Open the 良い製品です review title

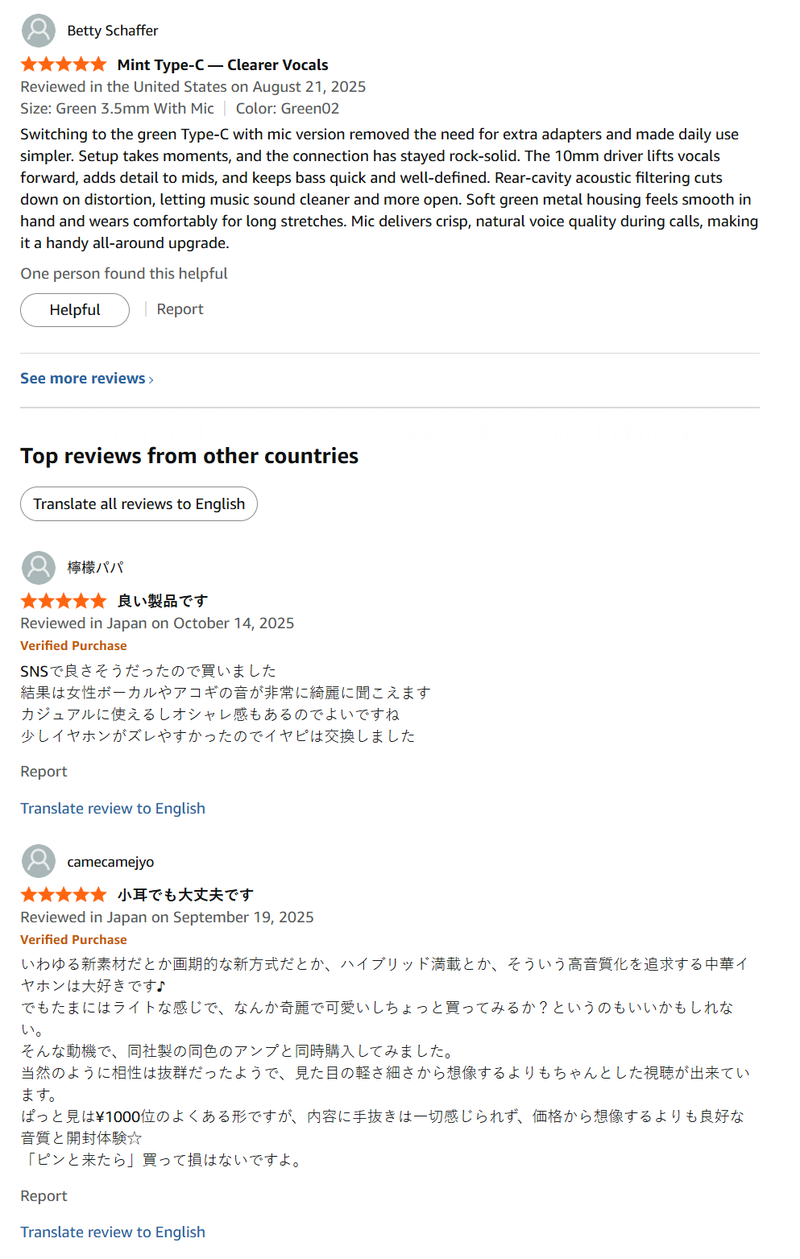click(x=163, y=601)
